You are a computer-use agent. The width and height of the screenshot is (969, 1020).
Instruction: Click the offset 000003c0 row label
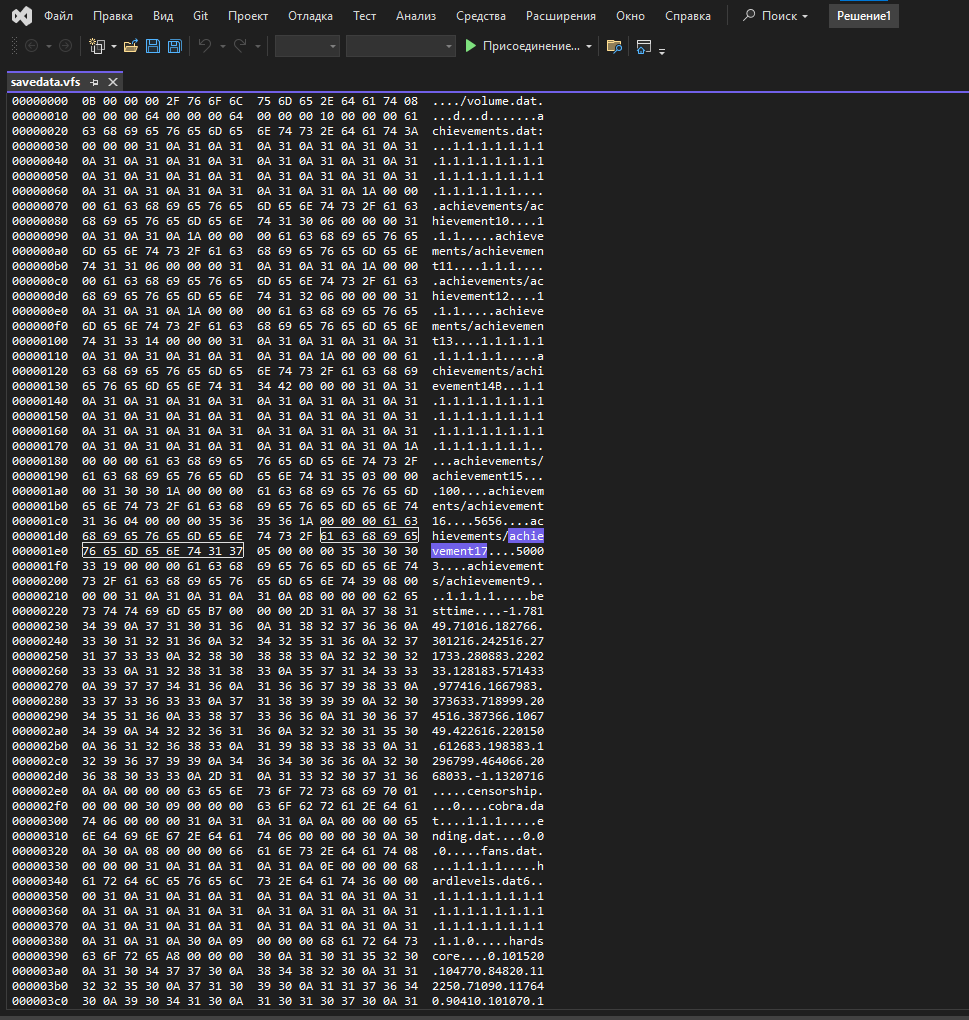pyautogui.click(x=40, y=1001)
